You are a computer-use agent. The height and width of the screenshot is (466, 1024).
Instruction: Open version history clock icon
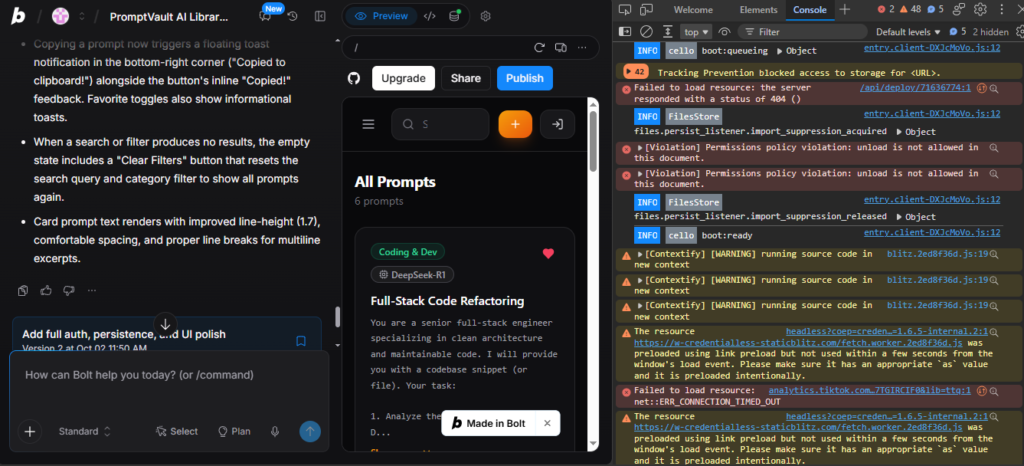point(293,16)
